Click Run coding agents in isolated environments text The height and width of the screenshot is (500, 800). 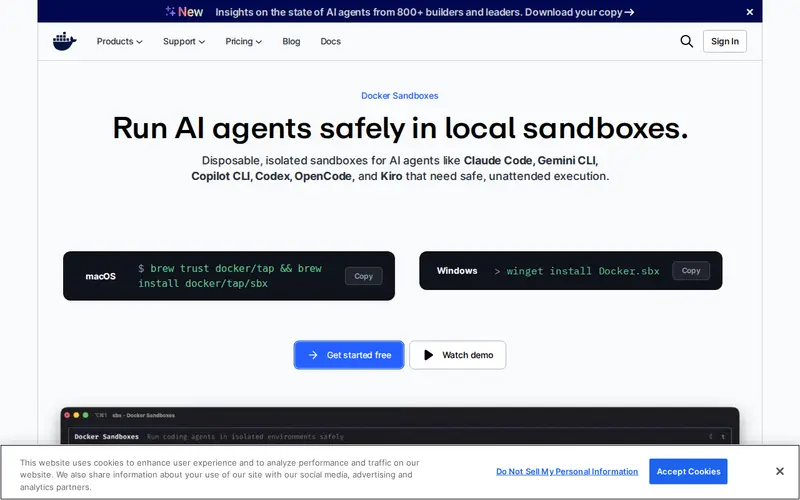245,437
